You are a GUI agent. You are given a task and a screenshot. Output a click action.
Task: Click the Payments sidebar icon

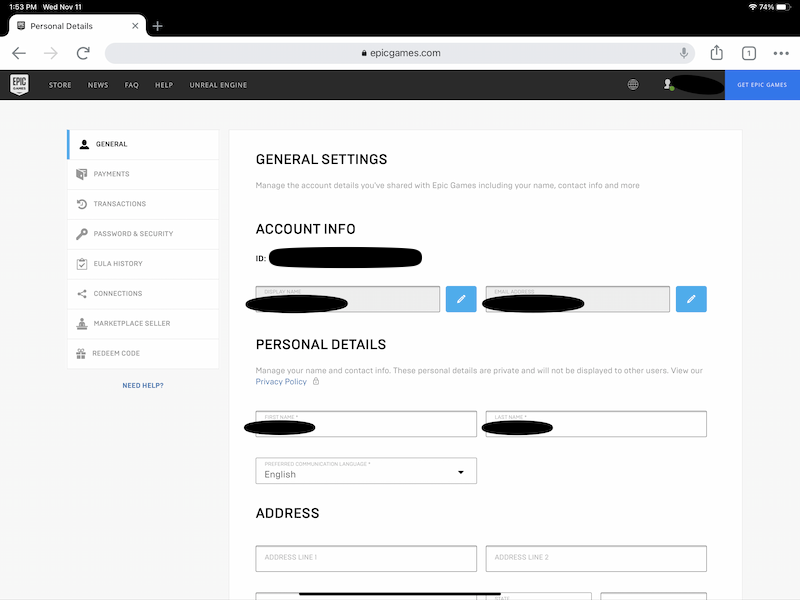[81, 174]
